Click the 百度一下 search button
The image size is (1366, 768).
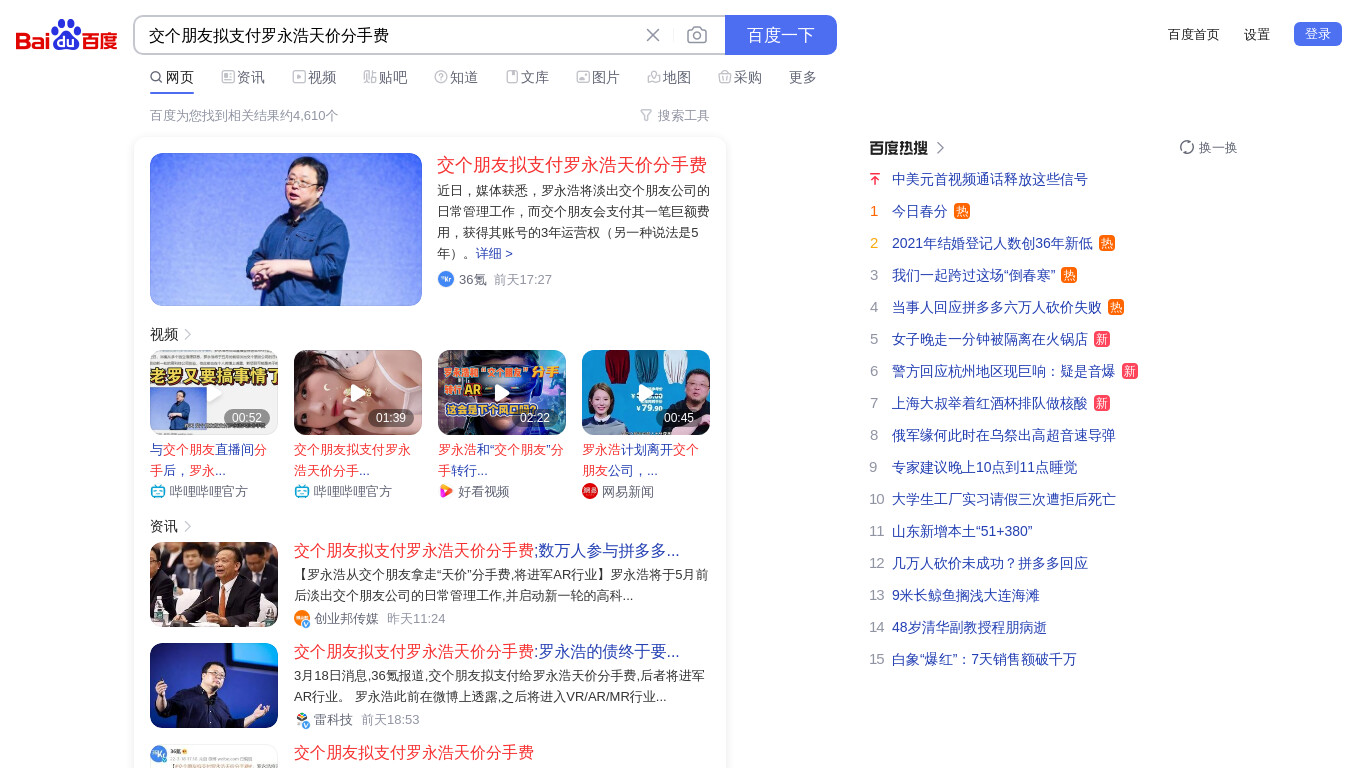click(781, 35)
